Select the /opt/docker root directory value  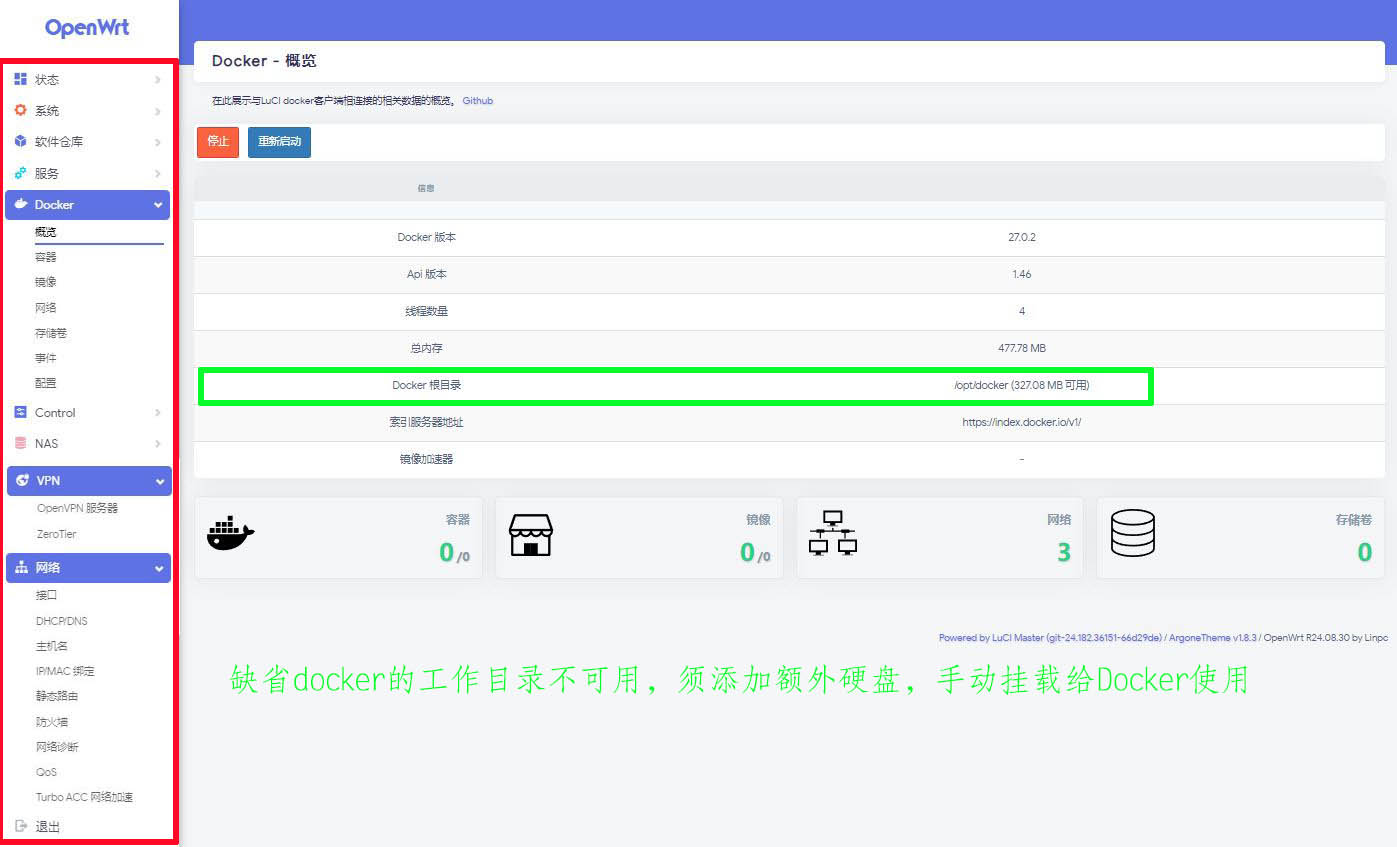[1022, 385]
